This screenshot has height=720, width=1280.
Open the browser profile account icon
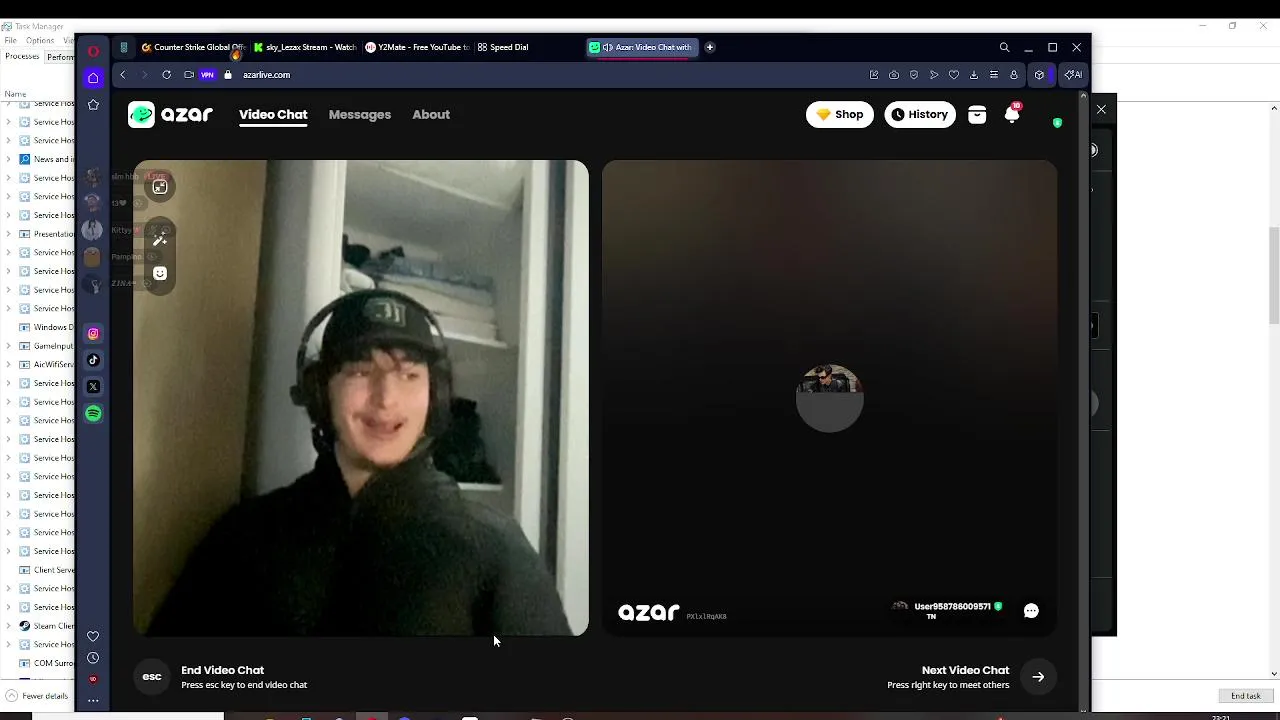click(1014, 75)
